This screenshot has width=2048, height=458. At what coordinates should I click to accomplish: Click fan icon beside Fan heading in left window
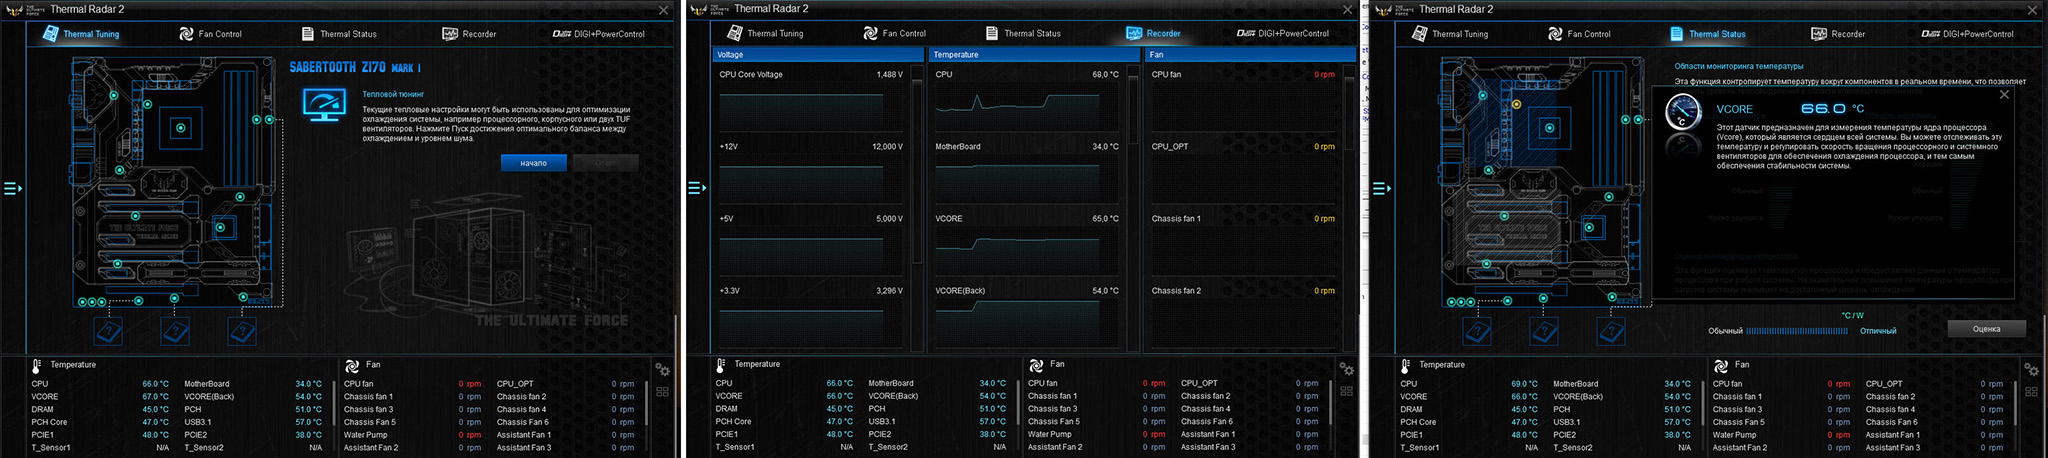352,366
